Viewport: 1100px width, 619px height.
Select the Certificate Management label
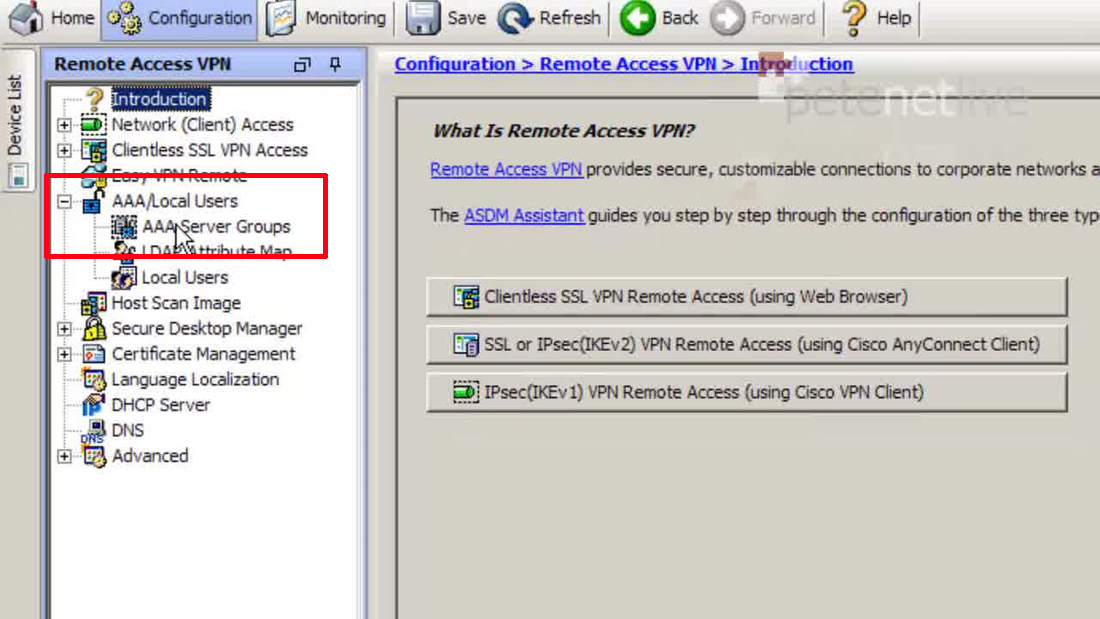click(x=203, y=354)
